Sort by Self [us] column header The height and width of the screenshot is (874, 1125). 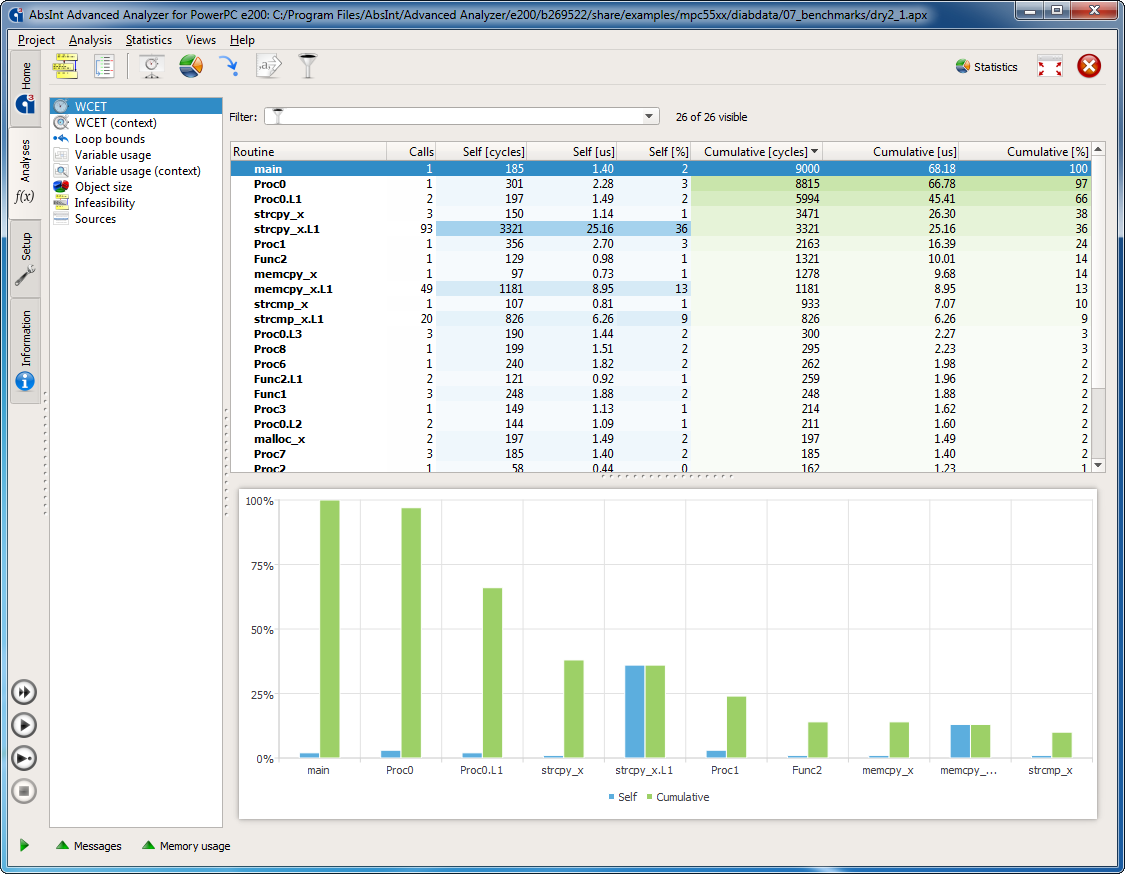[x=573, y=151]
